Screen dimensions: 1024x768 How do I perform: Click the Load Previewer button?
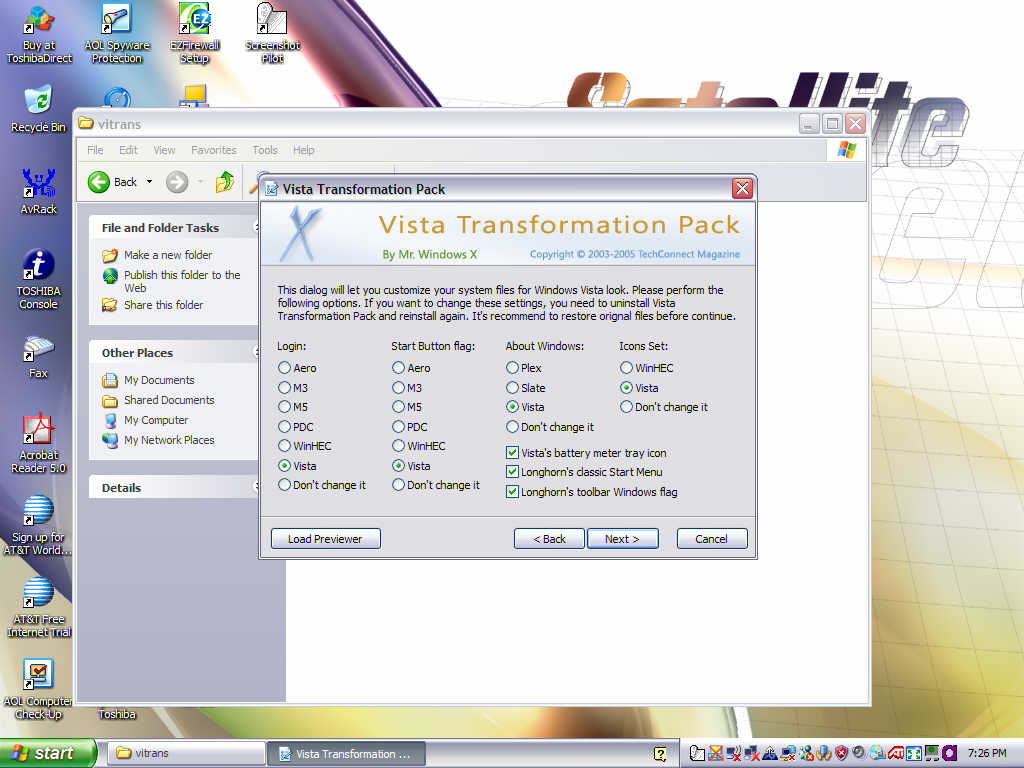(325, 539)
